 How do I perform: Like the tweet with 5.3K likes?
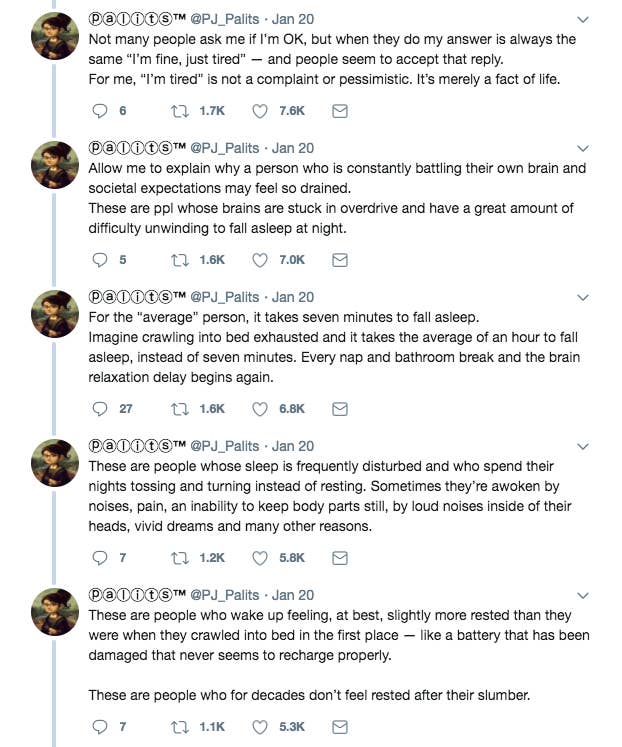click(x=260, y=727)
